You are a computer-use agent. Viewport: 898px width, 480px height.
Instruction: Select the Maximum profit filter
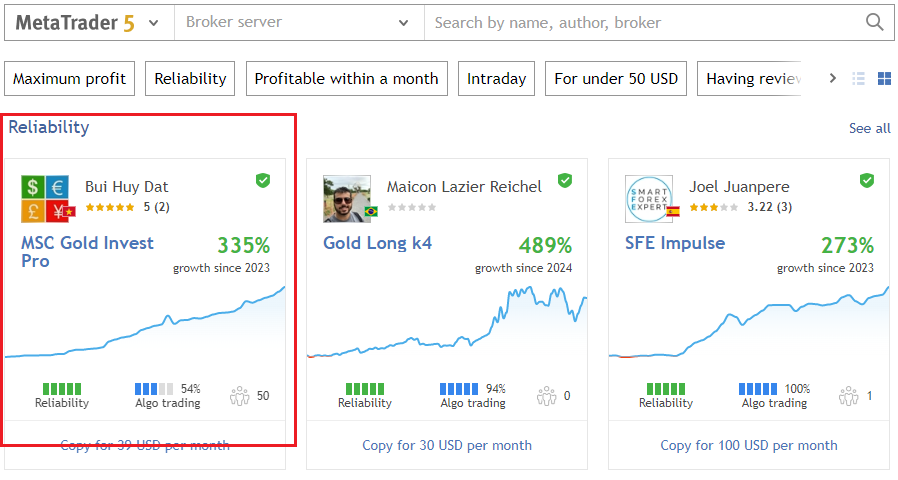point(69,78)
